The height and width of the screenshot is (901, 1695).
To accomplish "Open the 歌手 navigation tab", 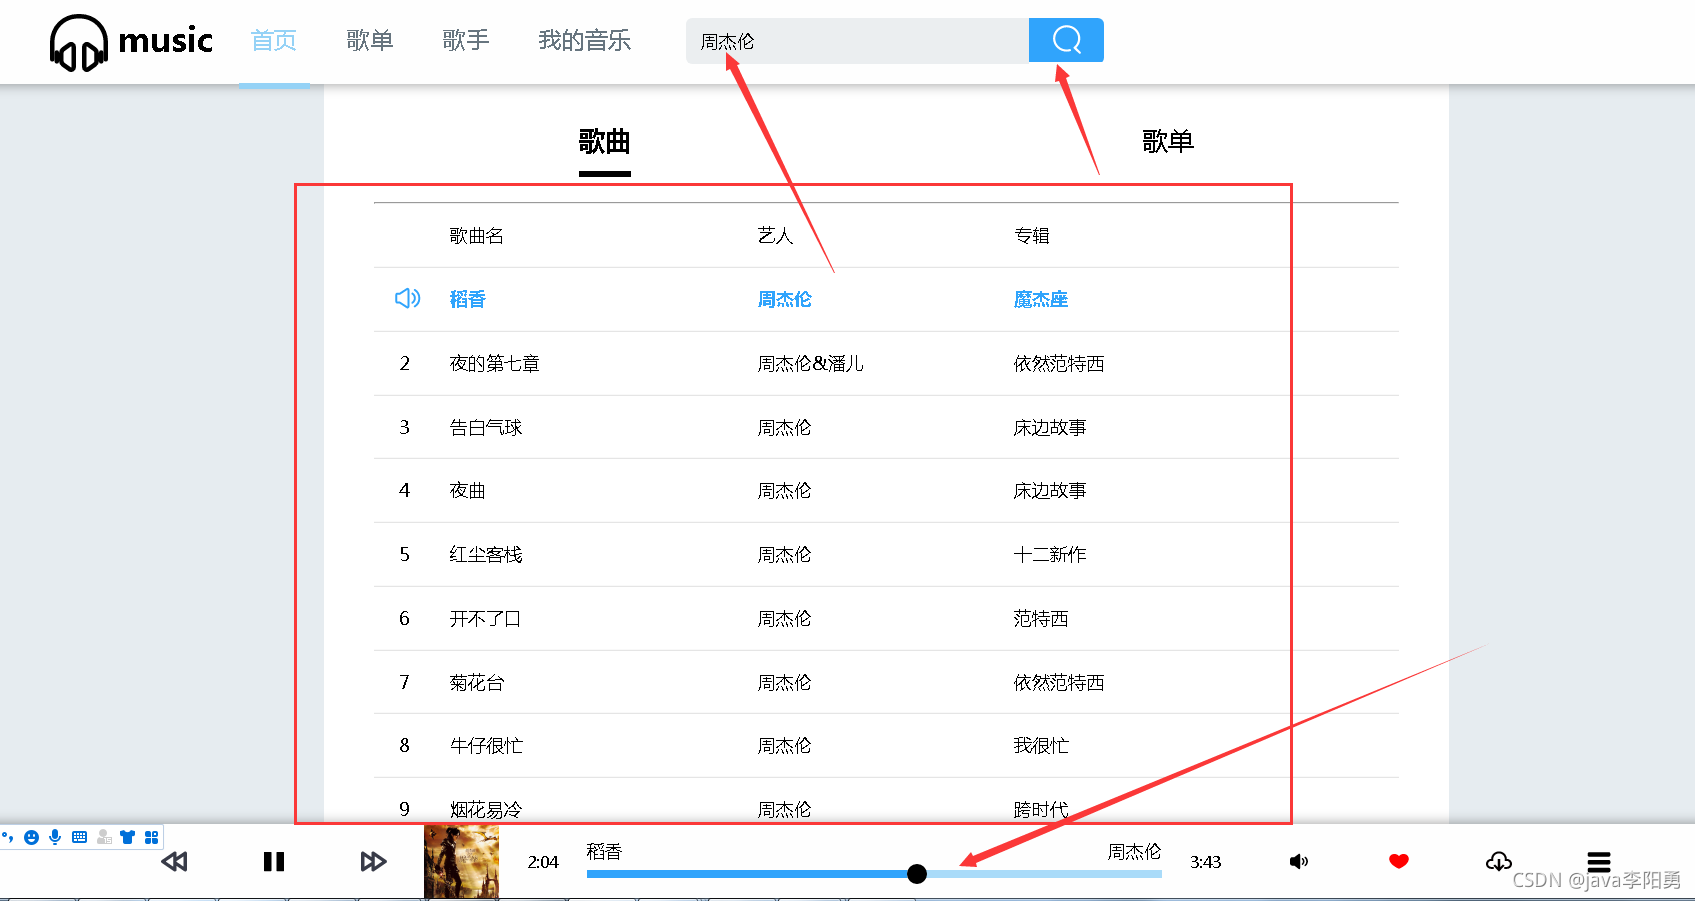I will [x=466, y=40].
